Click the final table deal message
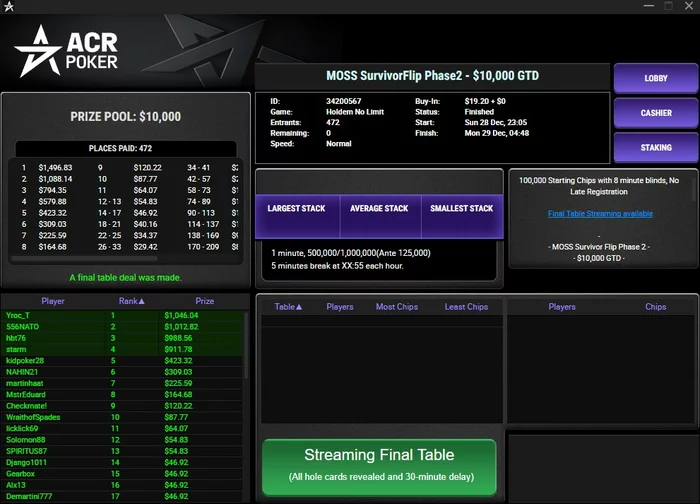700x504 pixels. 125,277
